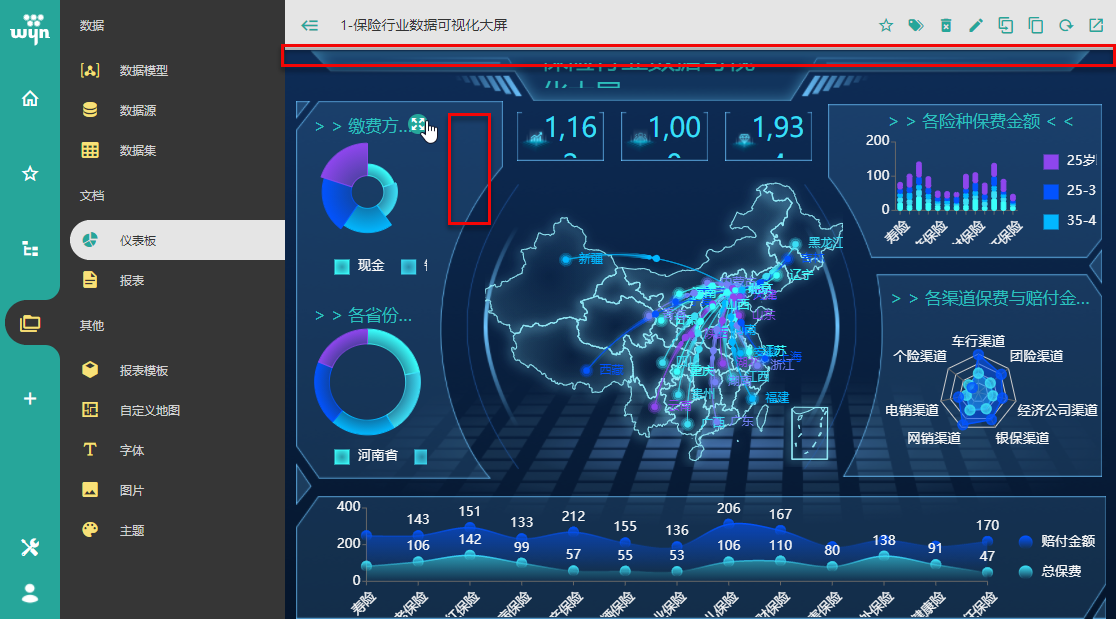Go to the Home icon in sidebar

pyautogui.click(x=30, y=98)
